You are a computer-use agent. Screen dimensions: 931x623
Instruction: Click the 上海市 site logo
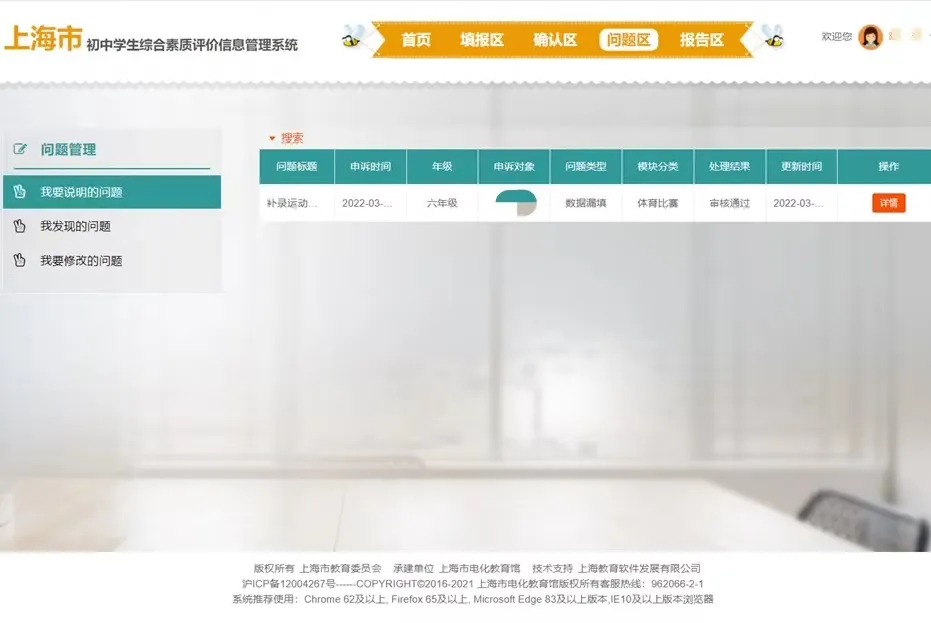(x=42, y=38)
